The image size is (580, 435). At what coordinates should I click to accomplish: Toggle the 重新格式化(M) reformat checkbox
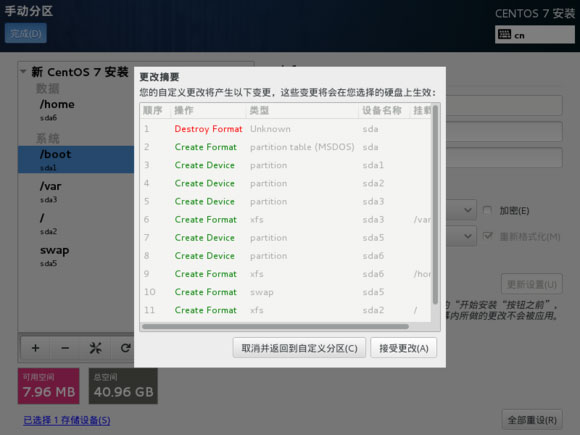[487, 236]
